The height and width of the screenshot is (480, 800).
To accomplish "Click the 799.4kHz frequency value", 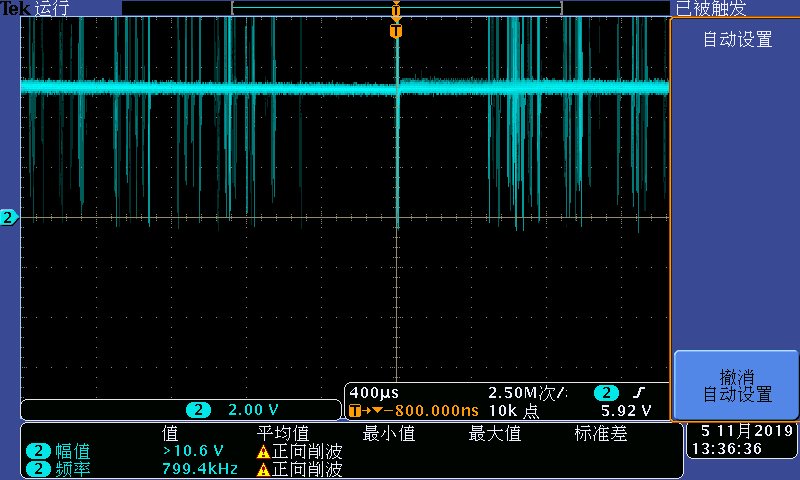I will 199,469.
